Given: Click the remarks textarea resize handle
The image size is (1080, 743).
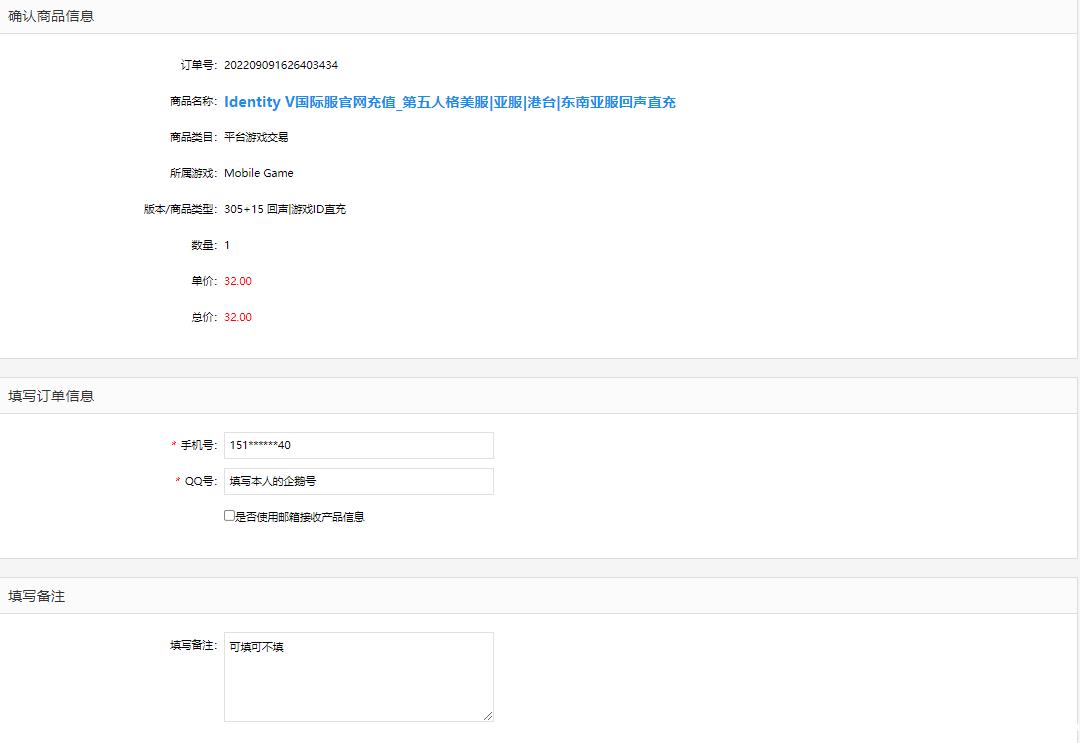Looking at the screenshot, I should pos(488,716).
